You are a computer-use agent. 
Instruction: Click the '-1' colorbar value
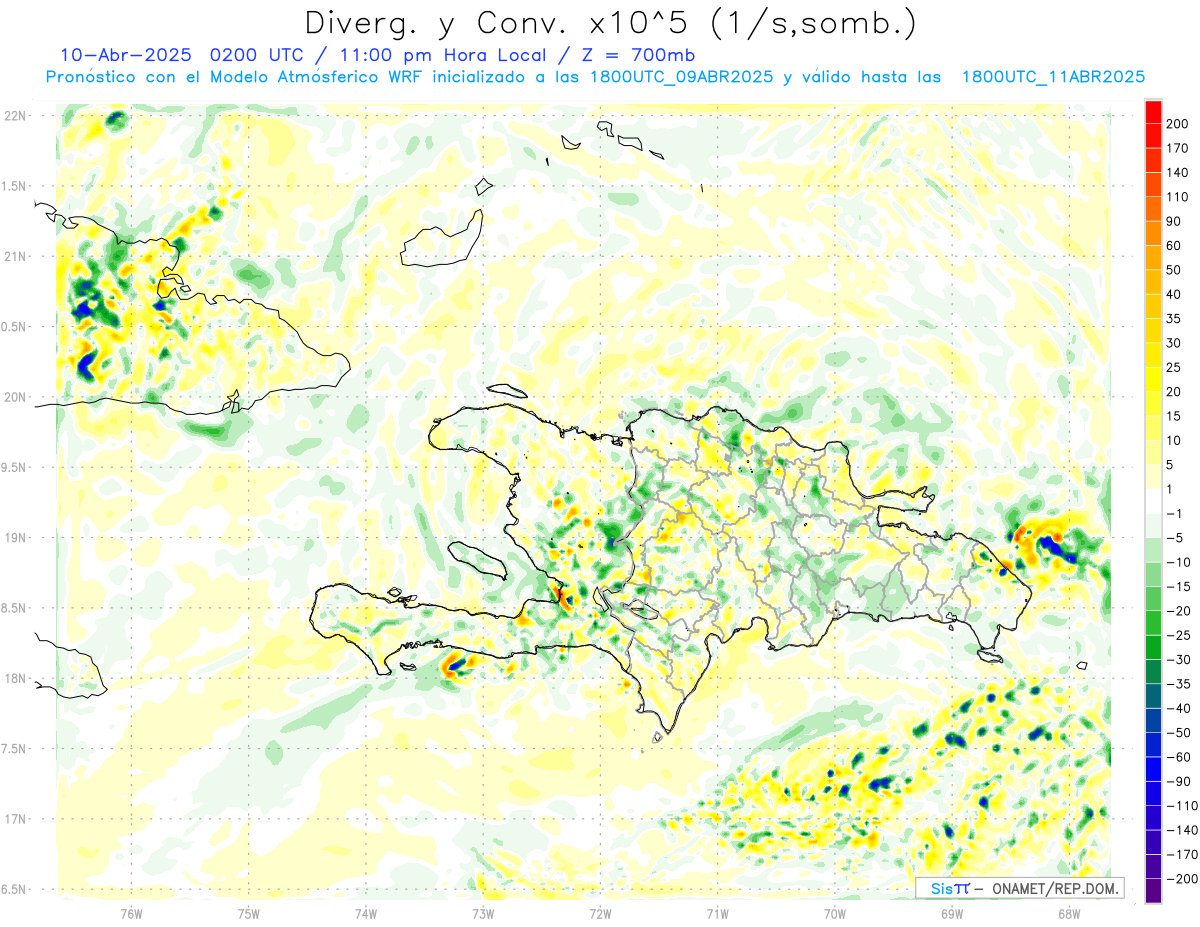pyautogui.click(x=1174, y=513)
